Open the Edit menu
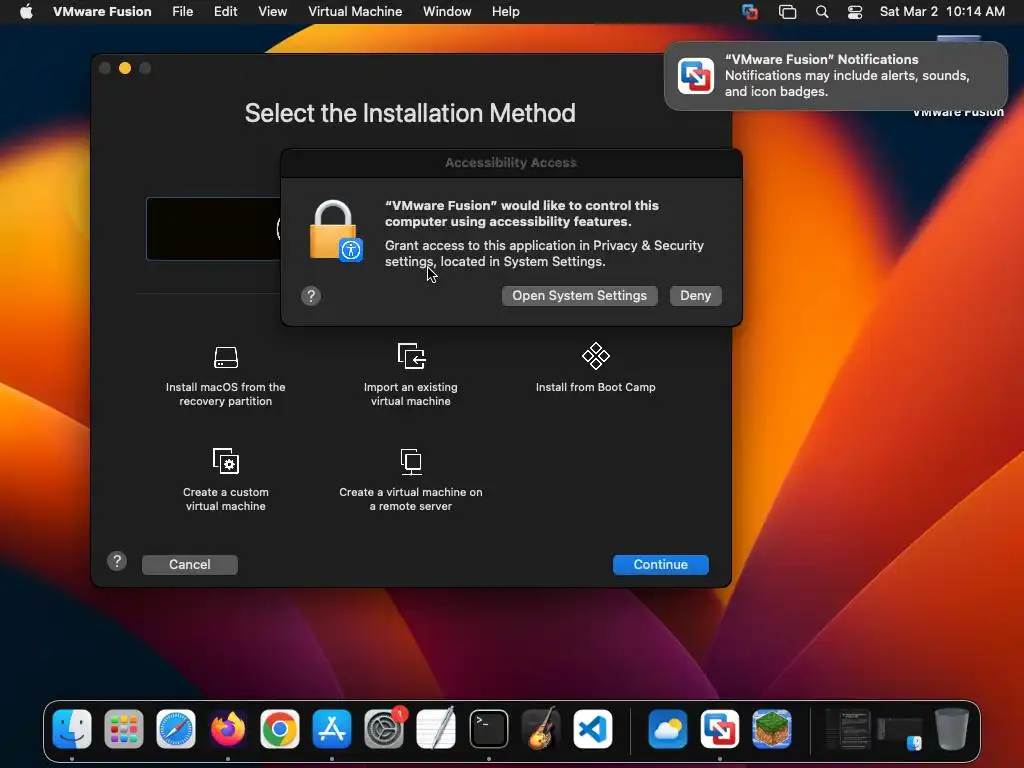The width and height of the screenshot is (1024, 768). (x=225, y=12)
